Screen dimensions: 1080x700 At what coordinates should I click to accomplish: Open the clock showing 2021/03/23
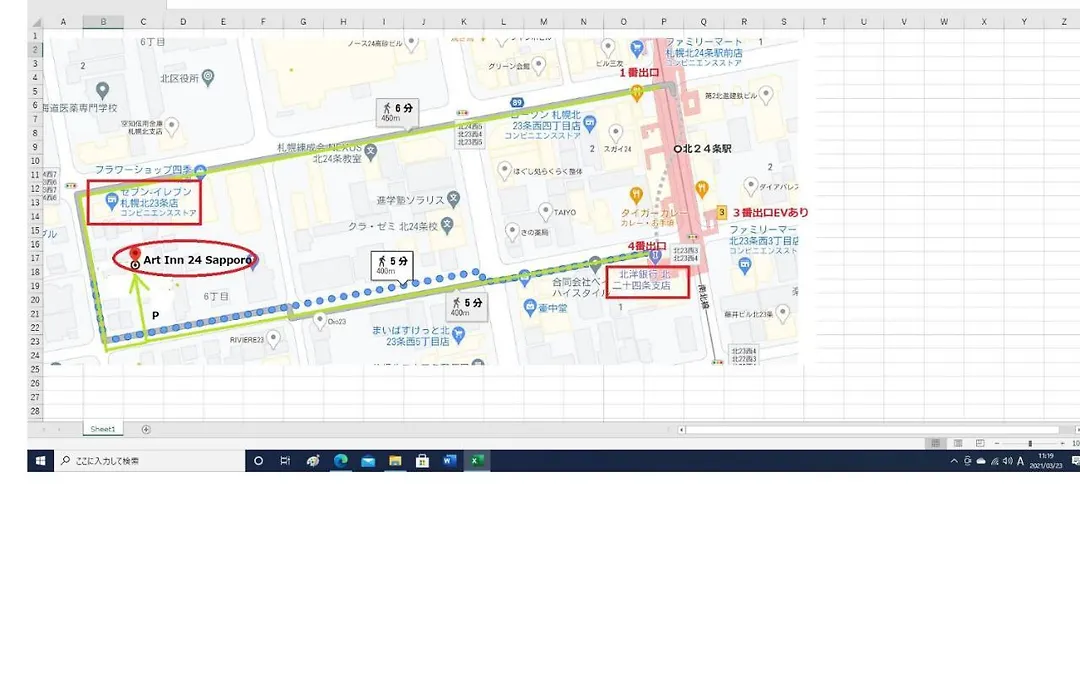click(1046, 461)
